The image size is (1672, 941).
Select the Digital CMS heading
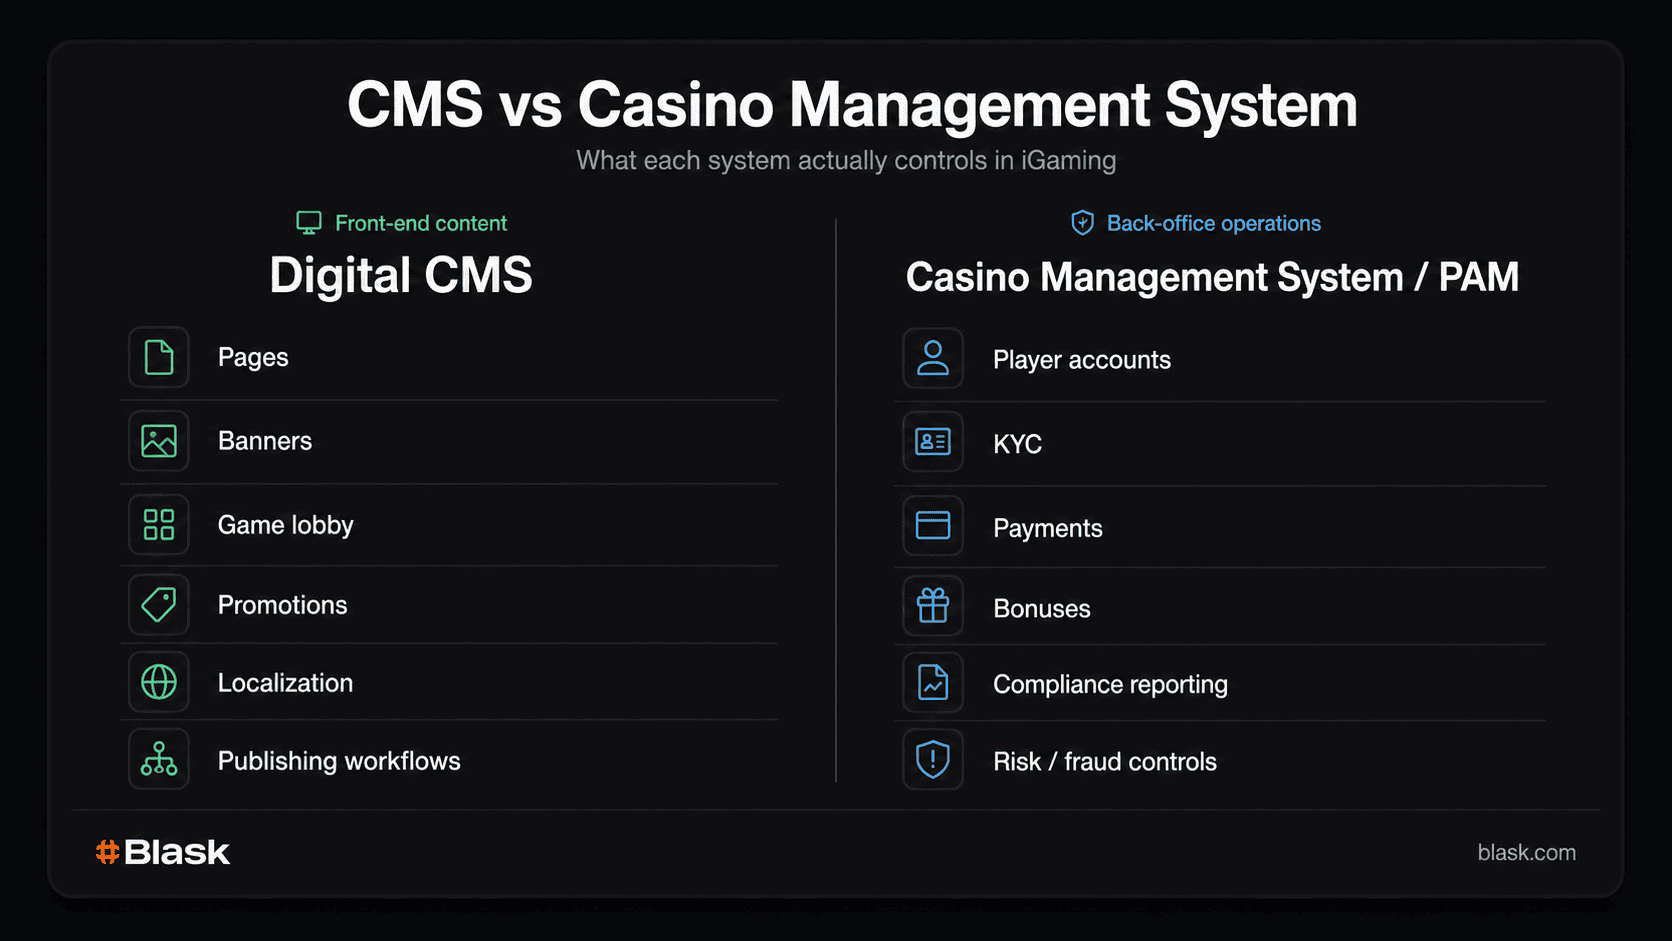[x=401, y=276]
